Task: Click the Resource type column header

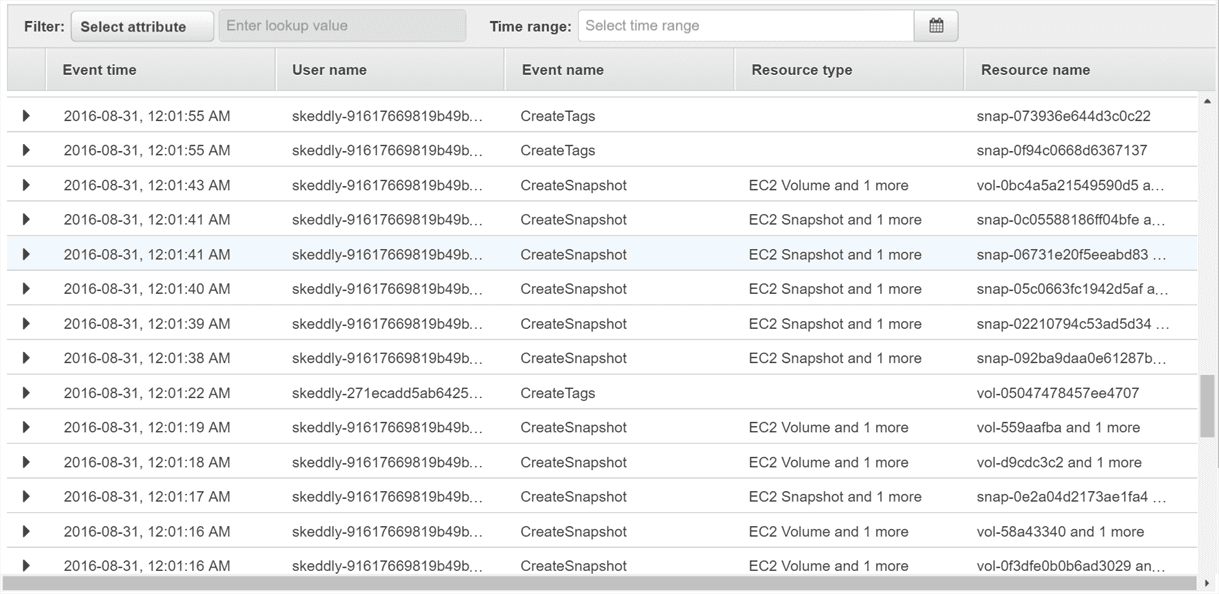Action: pos(801,70)
